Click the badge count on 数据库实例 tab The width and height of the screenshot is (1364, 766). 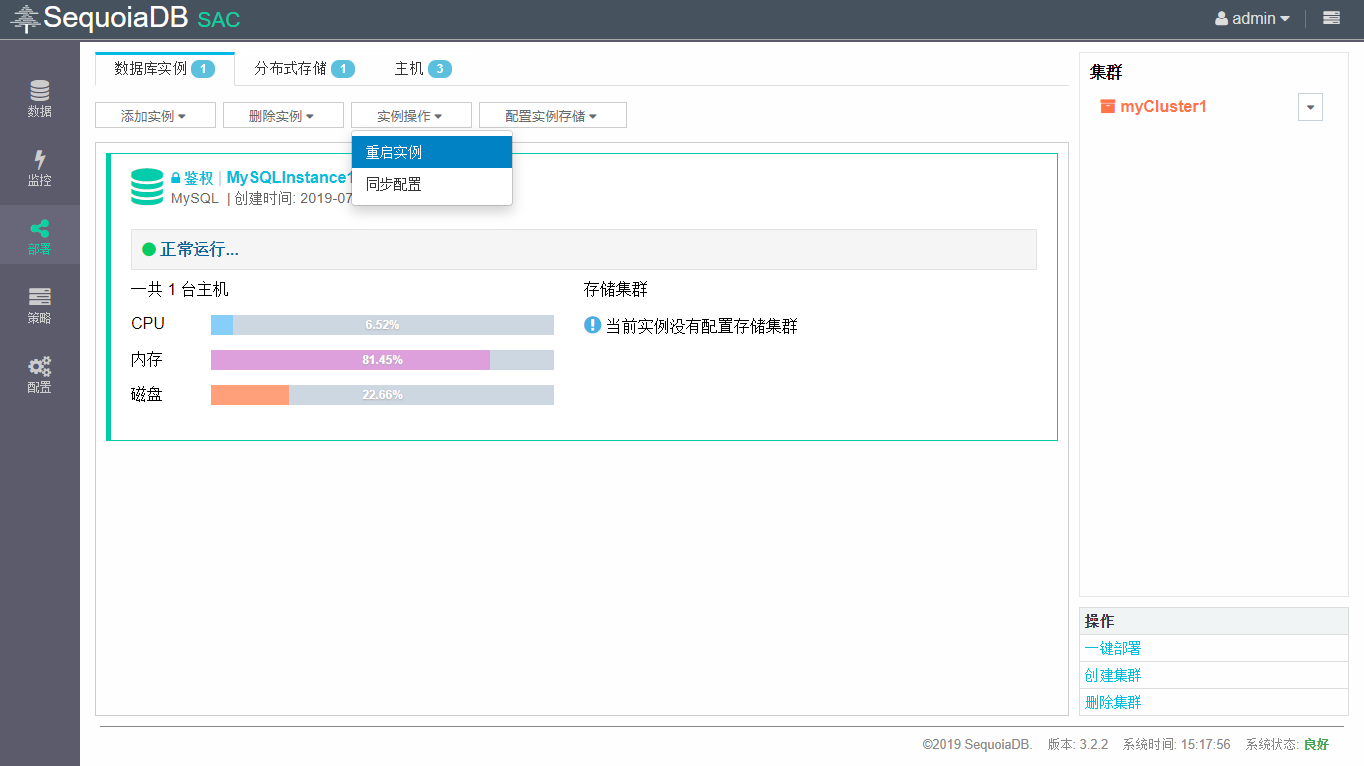[x=203, y=69]
